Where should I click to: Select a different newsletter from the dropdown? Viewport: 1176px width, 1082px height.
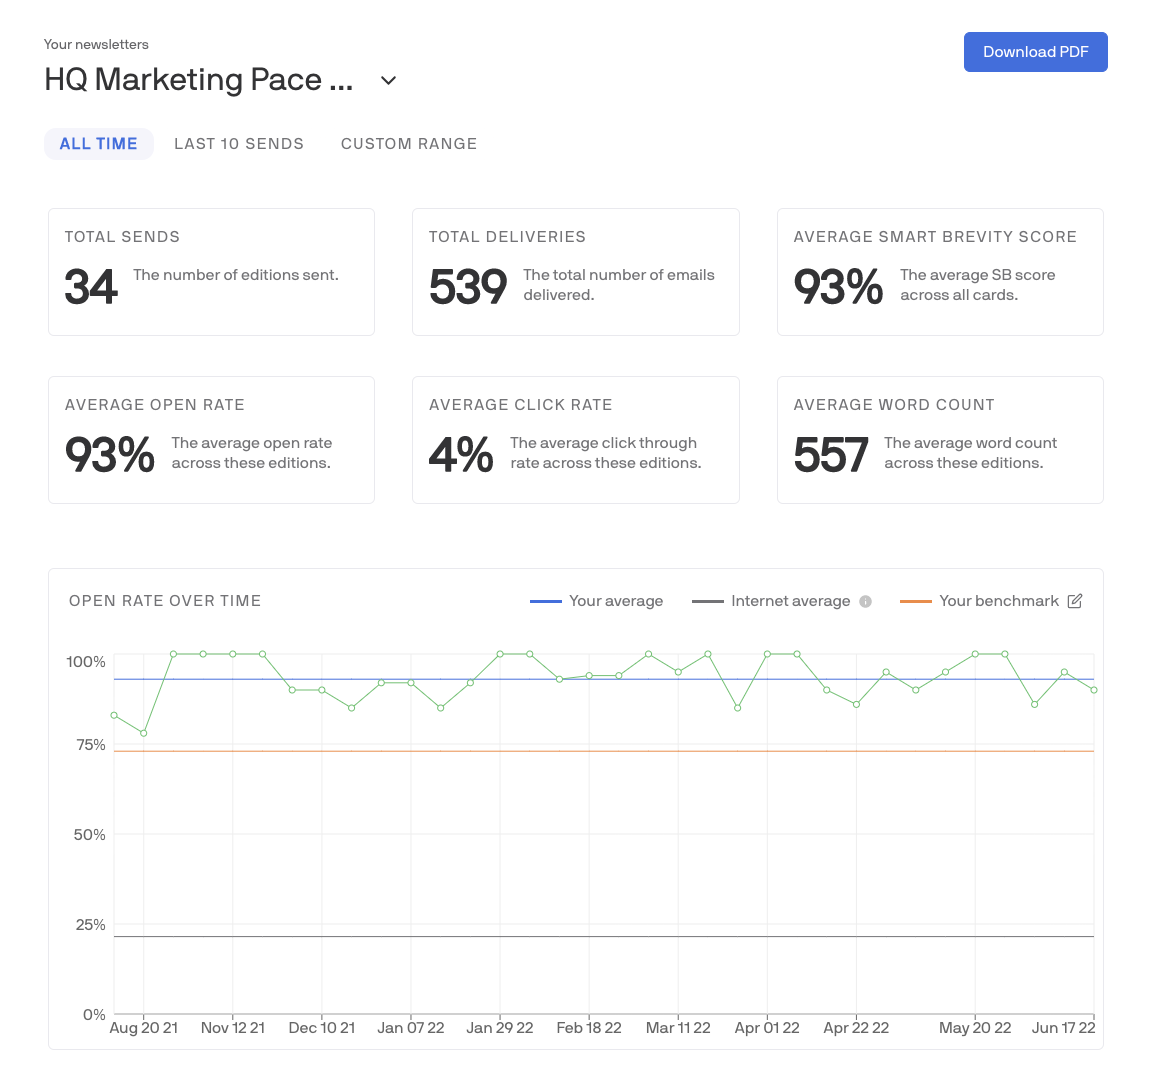pos(388,80)
